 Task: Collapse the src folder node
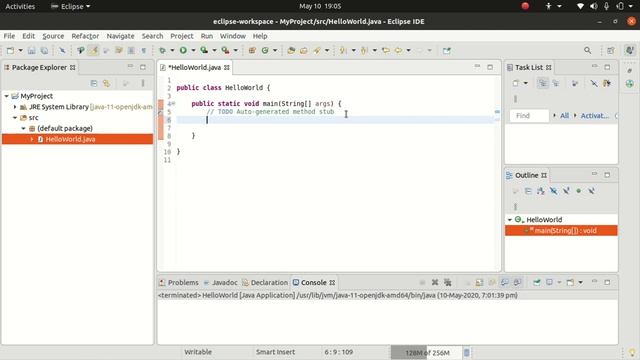coord(15,118)
